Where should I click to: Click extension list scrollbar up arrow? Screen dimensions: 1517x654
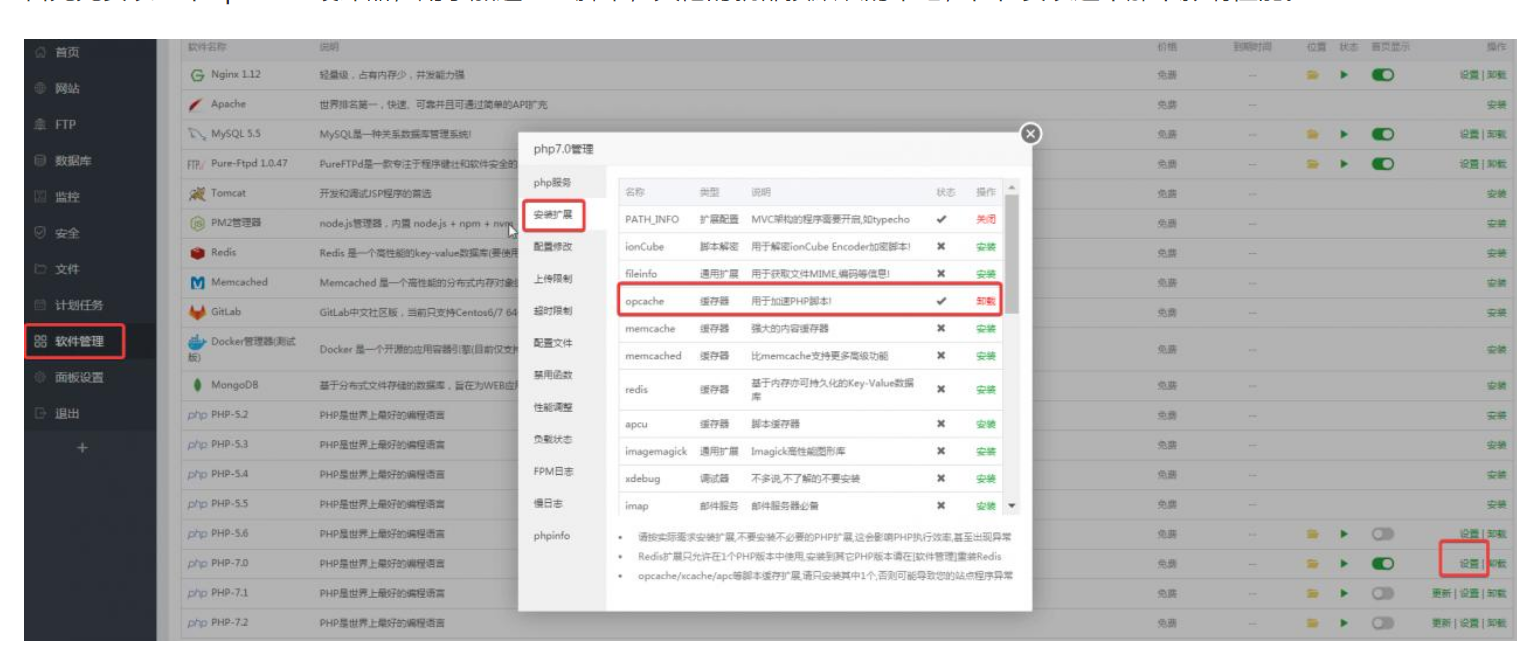tap(1011, 188)
